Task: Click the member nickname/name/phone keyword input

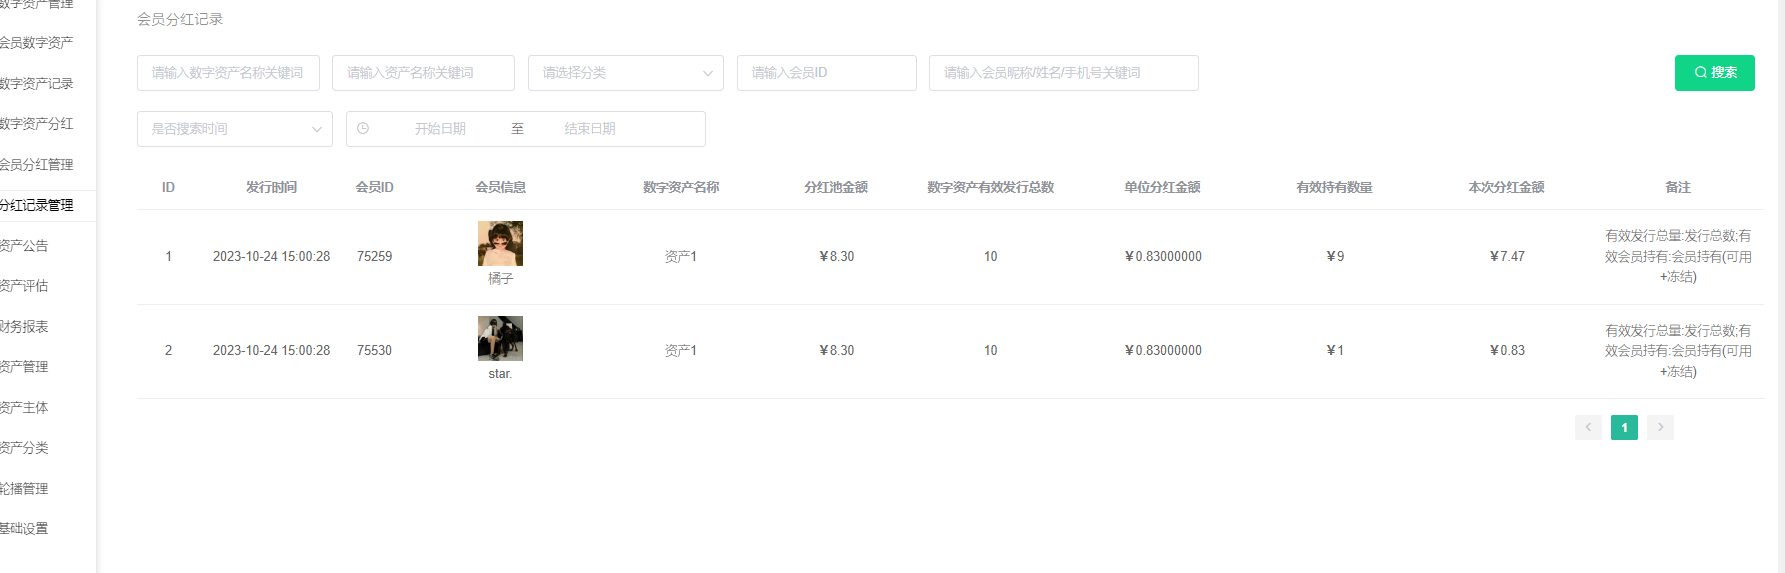Action: (x=1063, y=73)
